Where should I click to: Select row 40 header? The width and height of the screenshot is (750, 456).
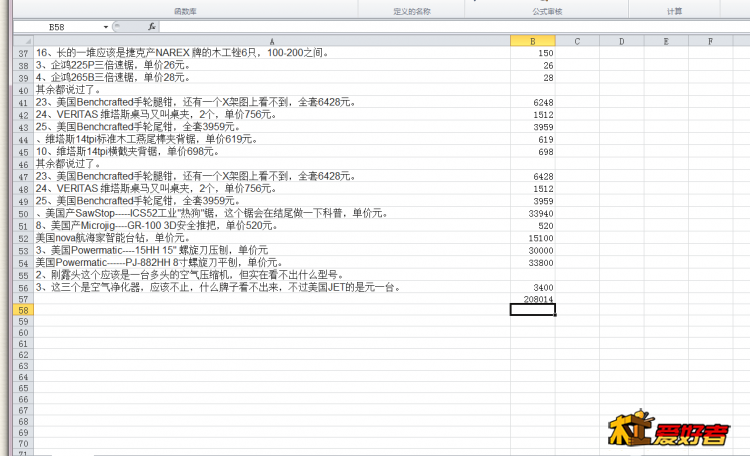point(23,90)
